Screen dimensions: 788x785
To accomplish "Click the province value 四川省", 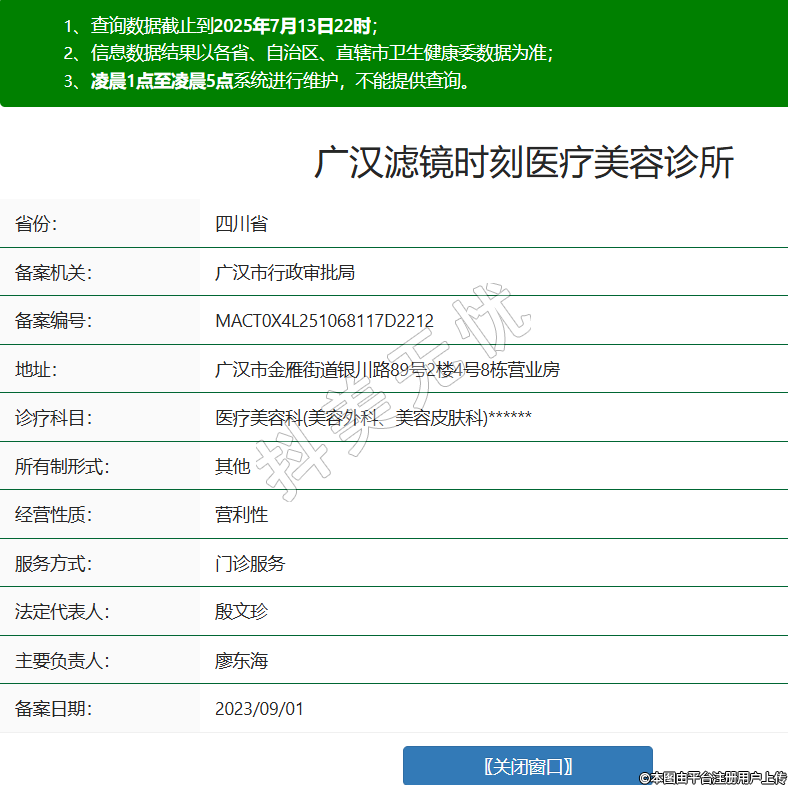I will (x=241, y=224).
